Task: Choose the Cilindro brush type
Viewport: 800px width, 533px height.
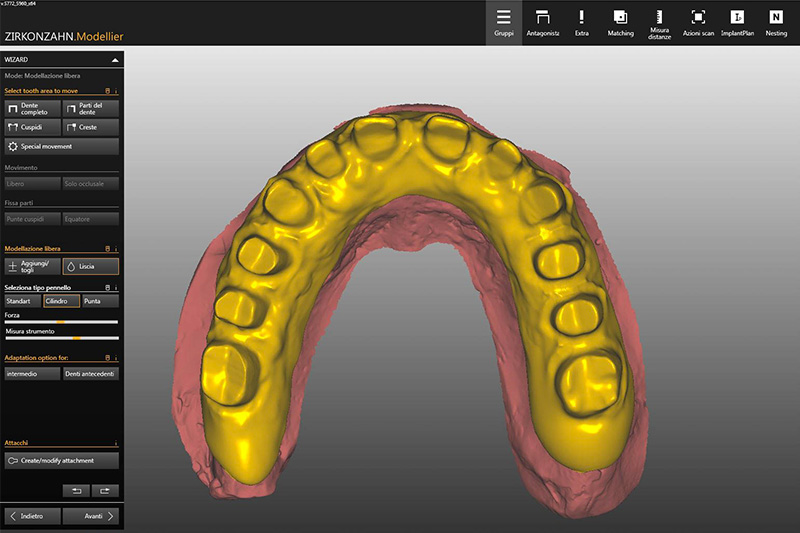Action: pyautogui.click(x=61, y=300)
